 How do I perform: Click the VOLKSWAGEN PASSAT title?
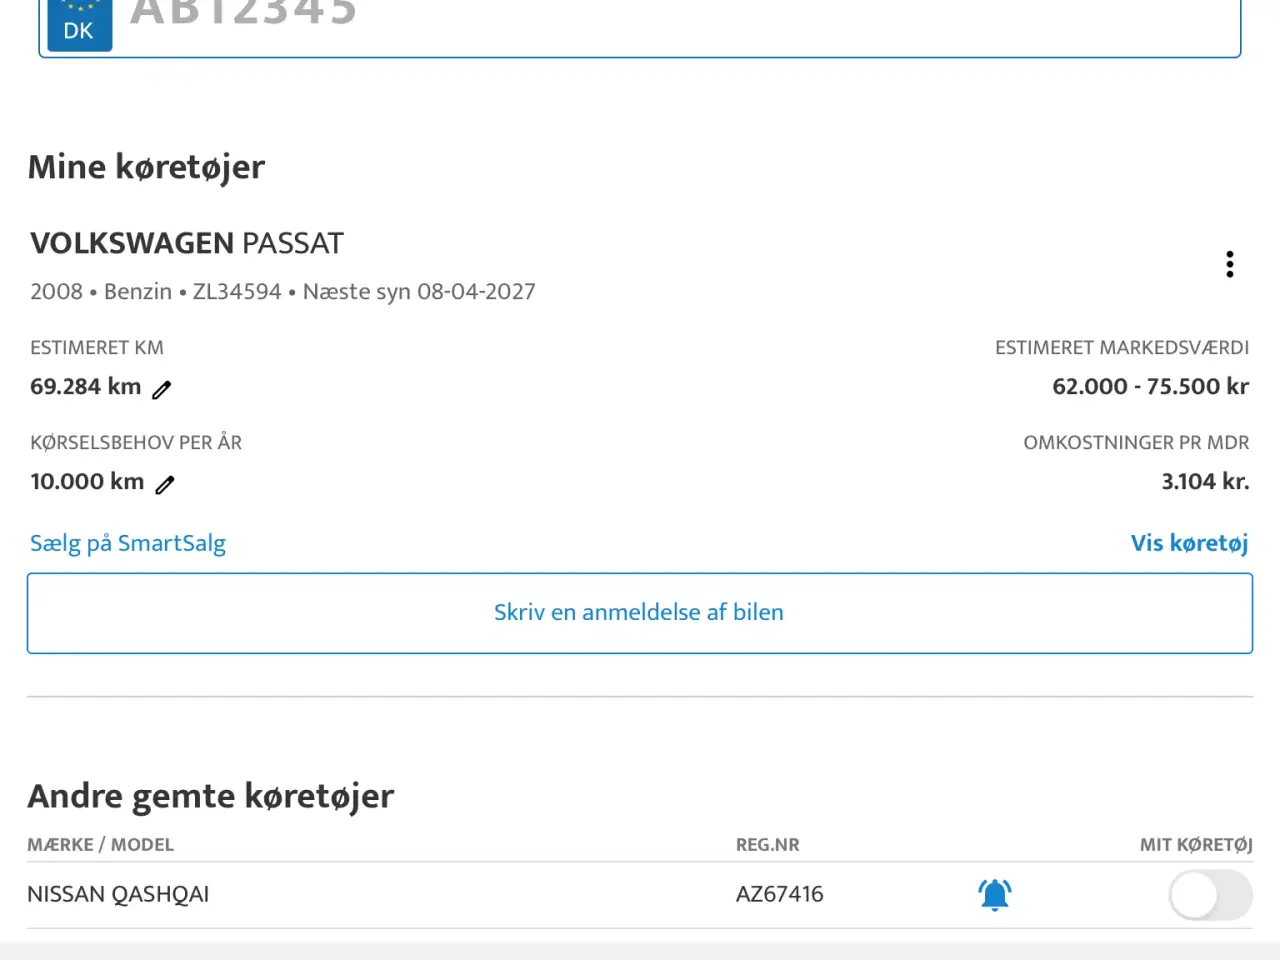point(186,243)
